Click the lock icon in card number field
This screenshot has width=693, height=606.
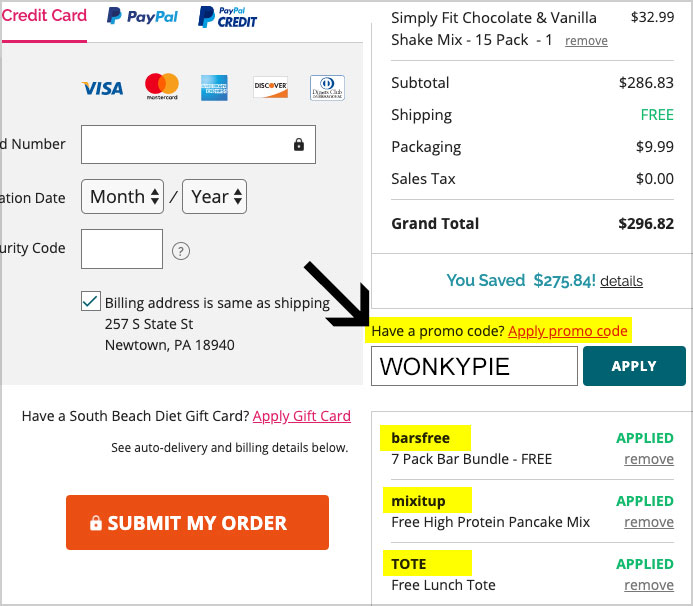point(299,144)
